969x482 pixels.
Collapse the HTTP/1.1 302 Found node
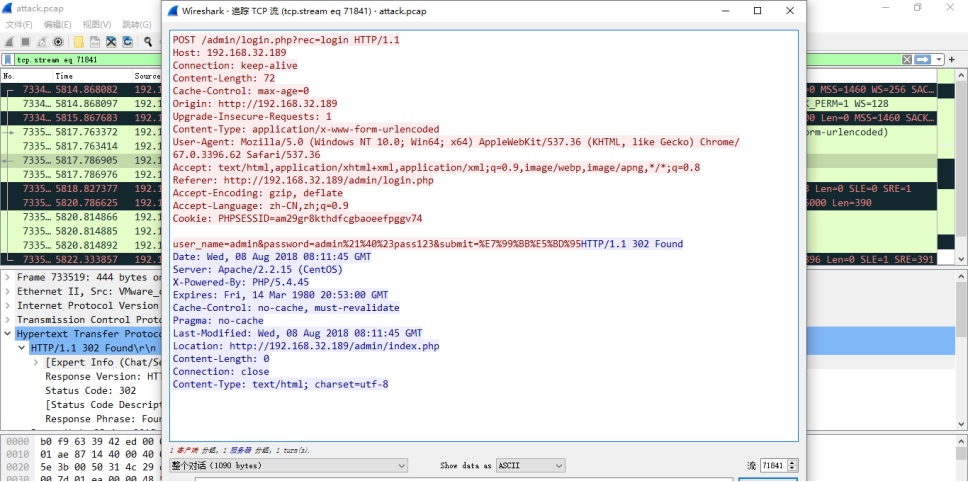point(22,349)
